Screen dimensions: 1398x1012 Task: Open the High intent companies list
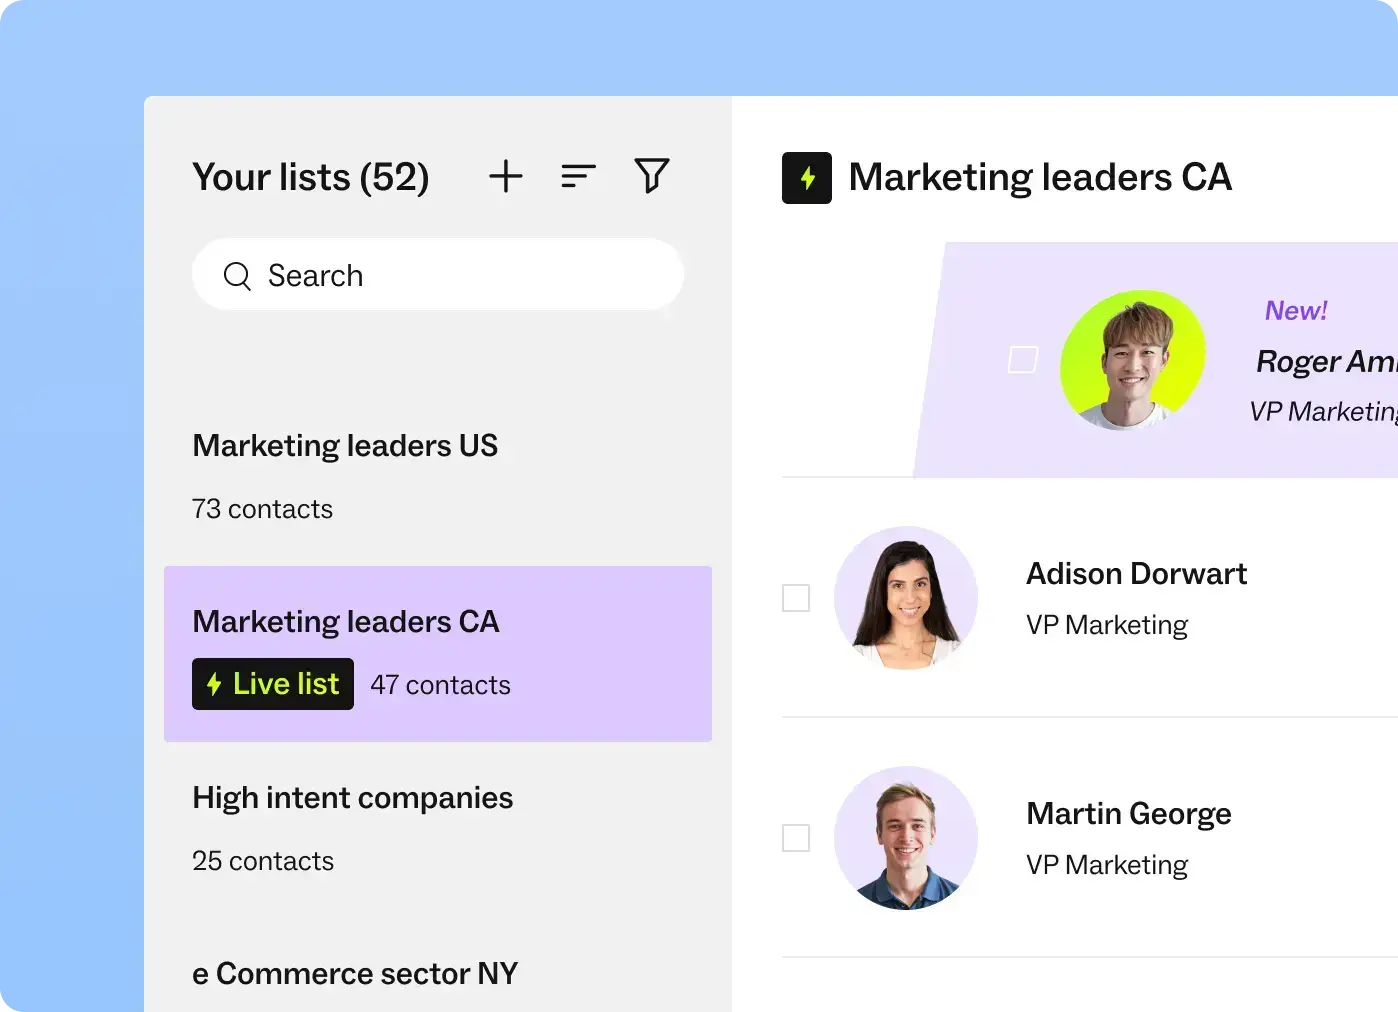pos(352,798)
